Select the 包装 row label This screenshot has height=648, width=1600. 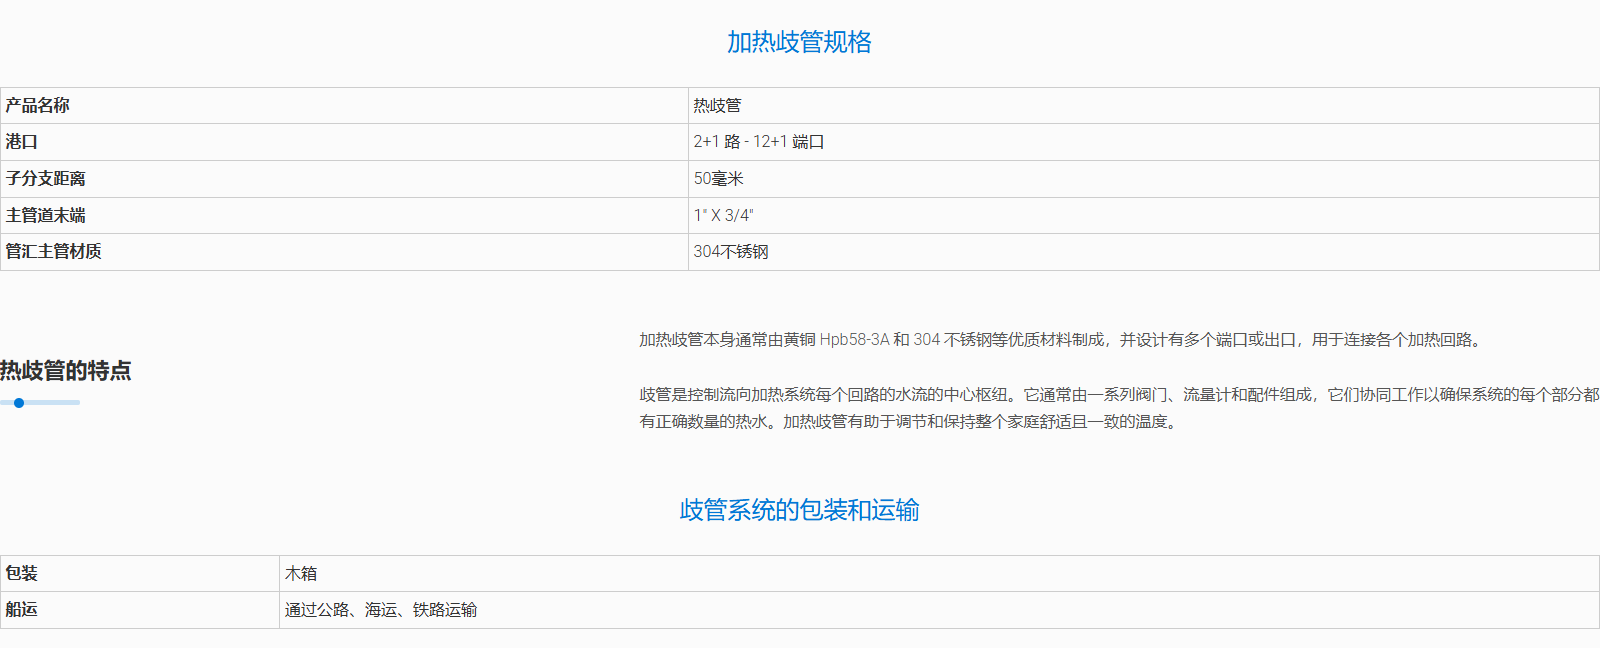coord(22,574)
